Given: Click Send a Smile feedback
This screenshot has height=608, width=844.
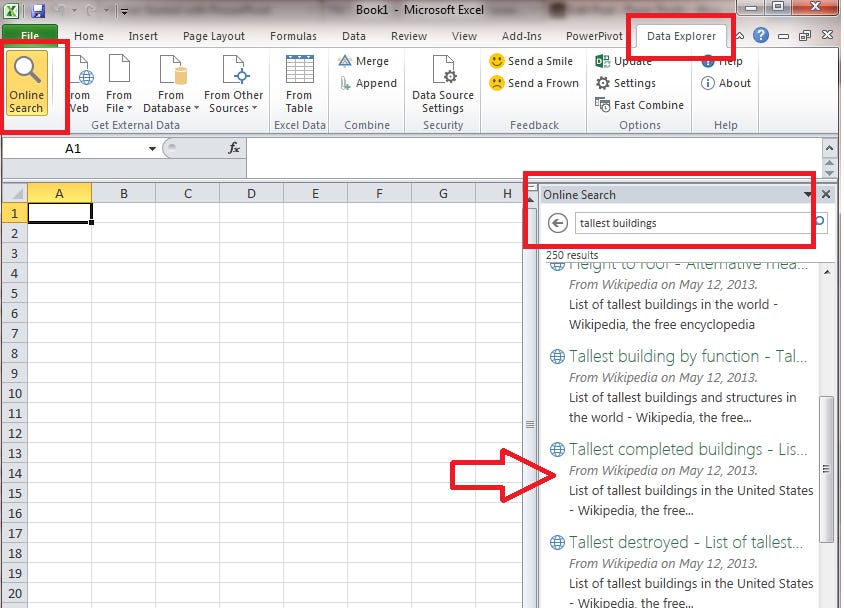Looking at the screenshot, I should [x=531, y=61].
